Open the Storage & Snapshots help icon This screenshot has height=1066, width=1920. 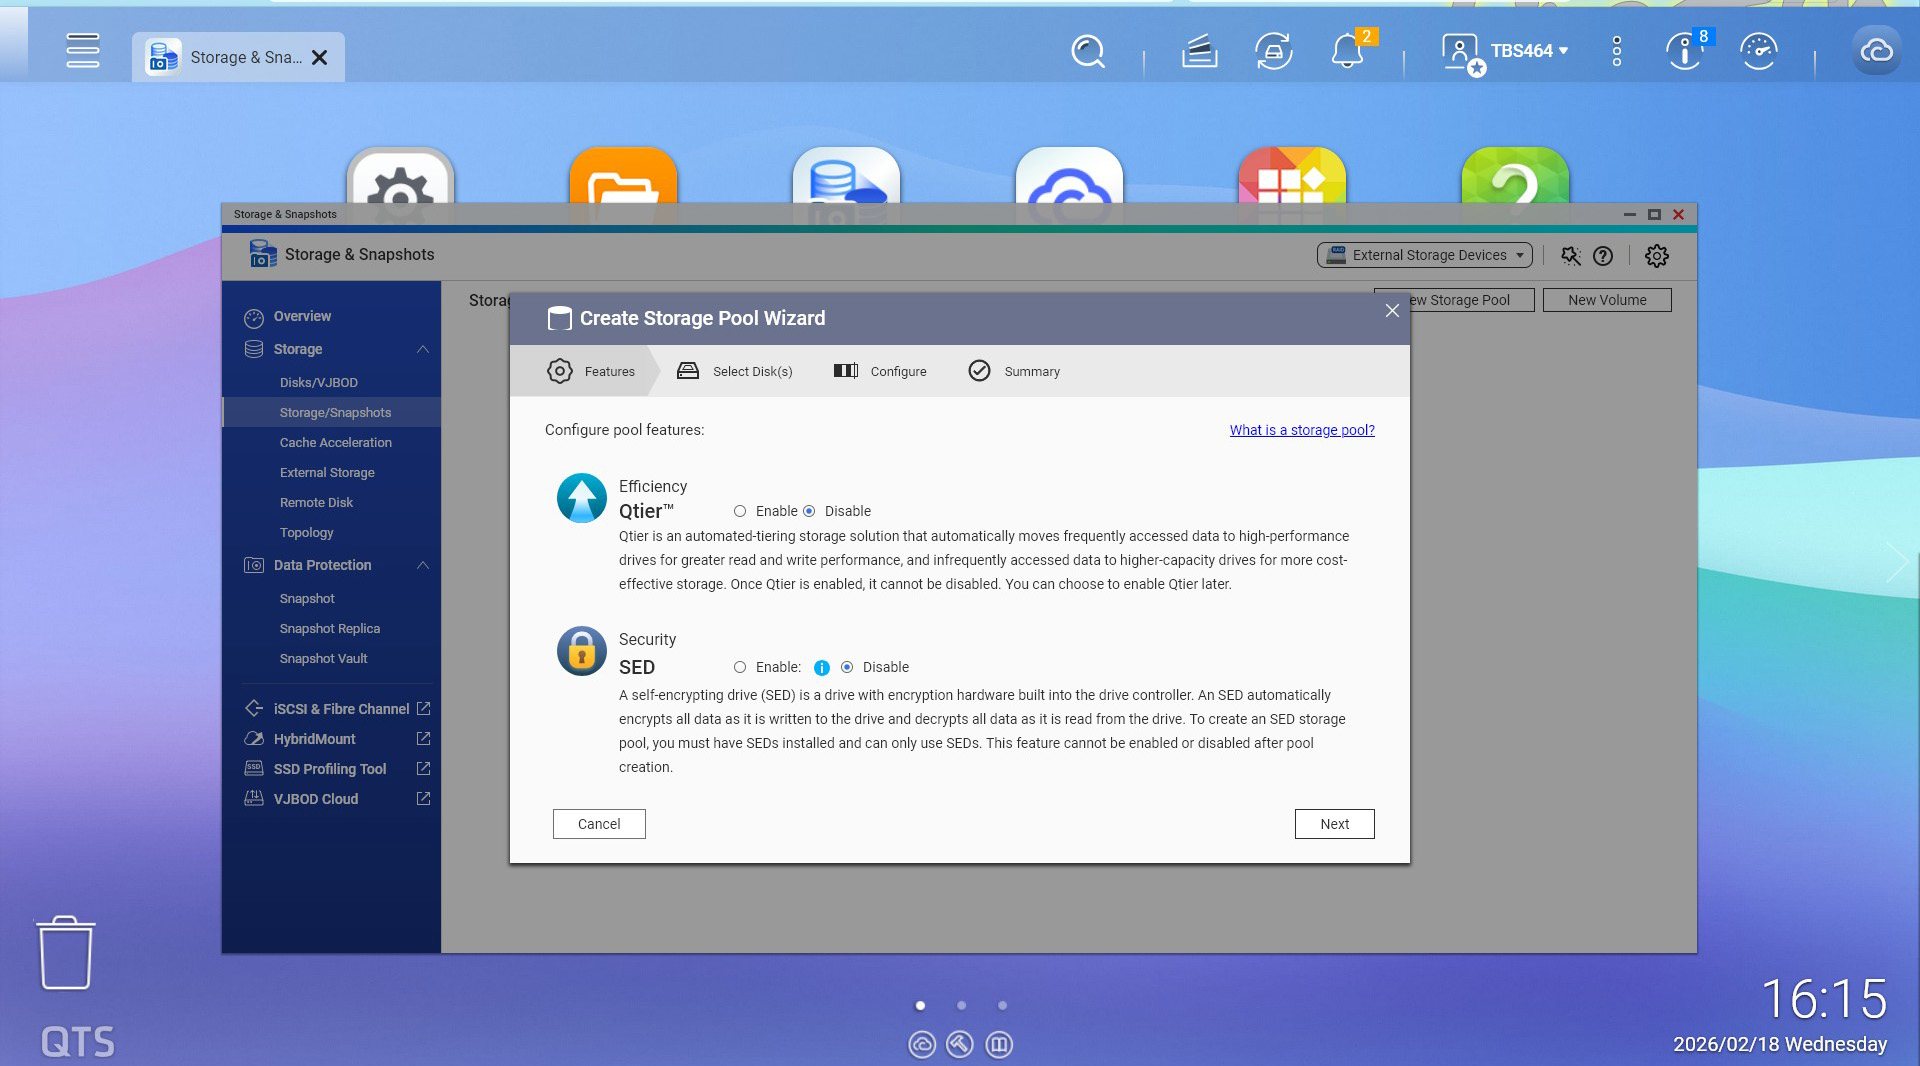[x=1603, y=256]
